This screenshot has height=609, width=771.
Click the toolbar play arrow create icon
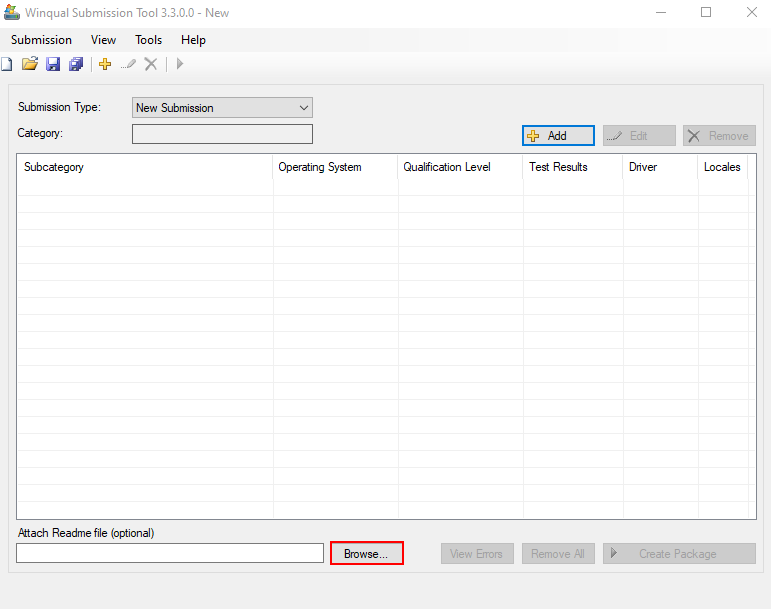(x=179, y=64)
